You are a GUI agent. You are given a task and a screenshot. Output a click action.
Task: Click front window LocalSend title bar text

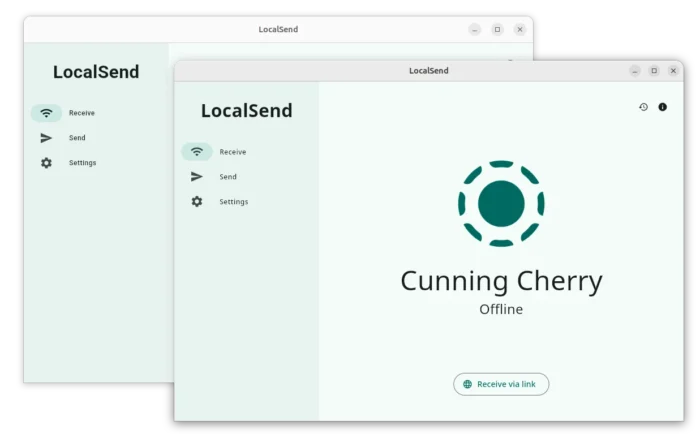click(429, 71)
